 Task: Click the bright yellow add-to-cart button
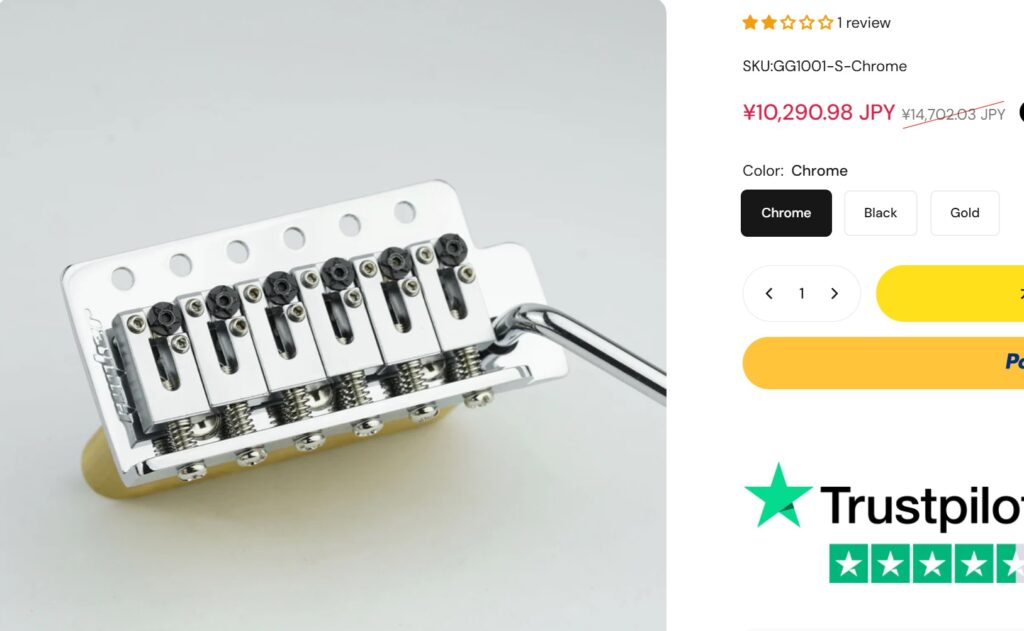pos(950,293)
